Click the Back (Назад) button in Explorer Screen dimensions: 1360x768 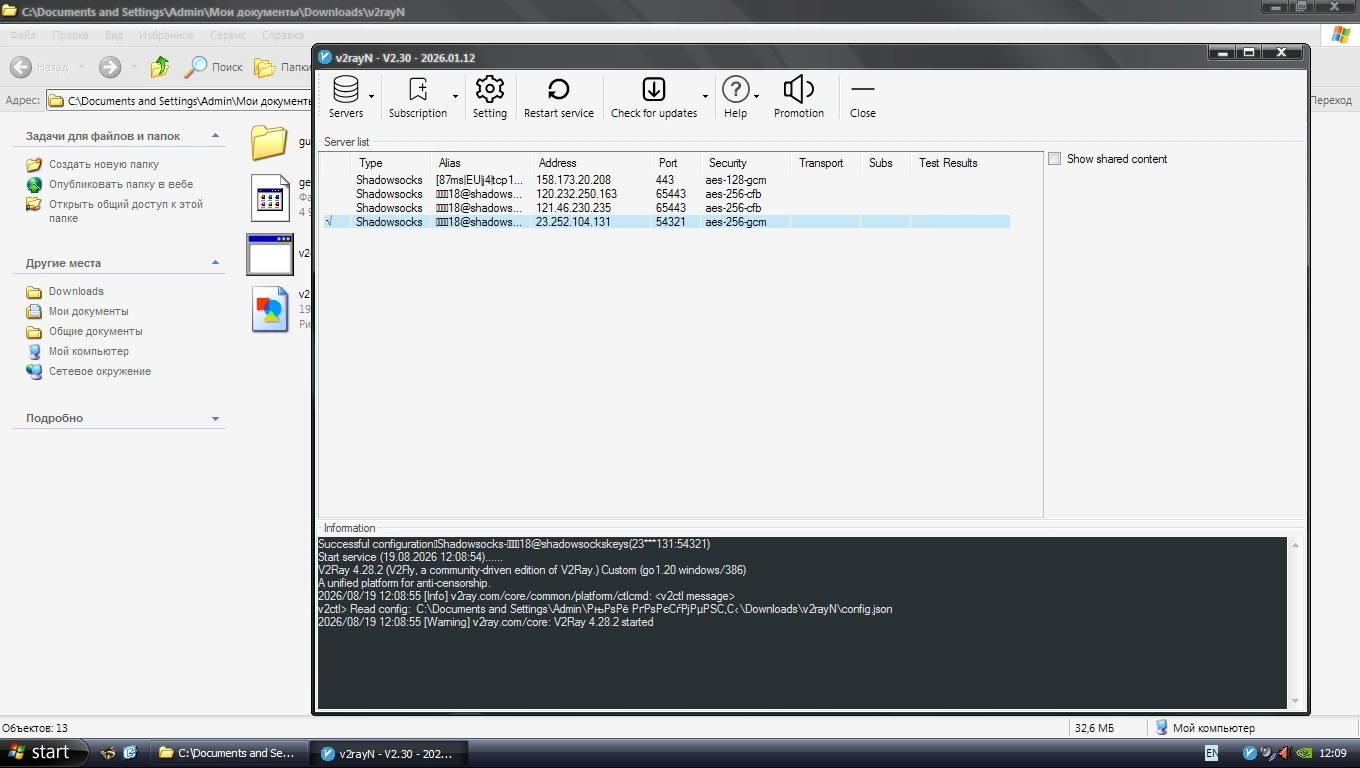pyautogui.click(x=39, y=67)
